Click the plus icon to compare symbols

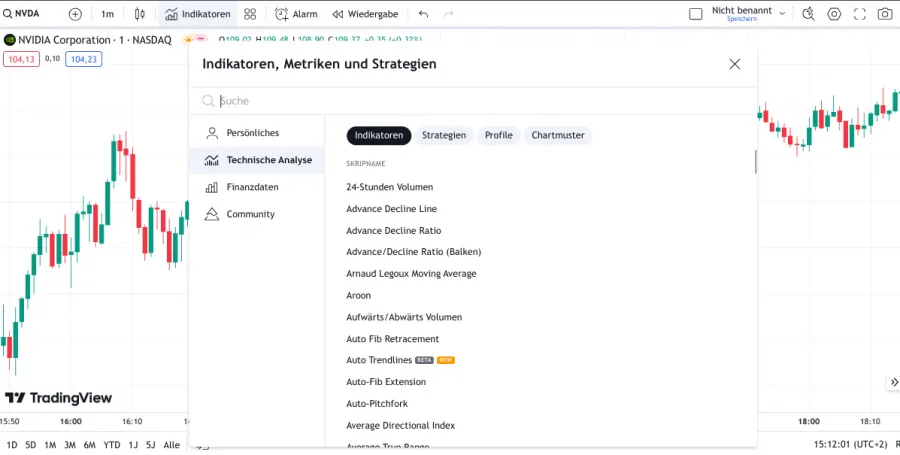(75, 14)
